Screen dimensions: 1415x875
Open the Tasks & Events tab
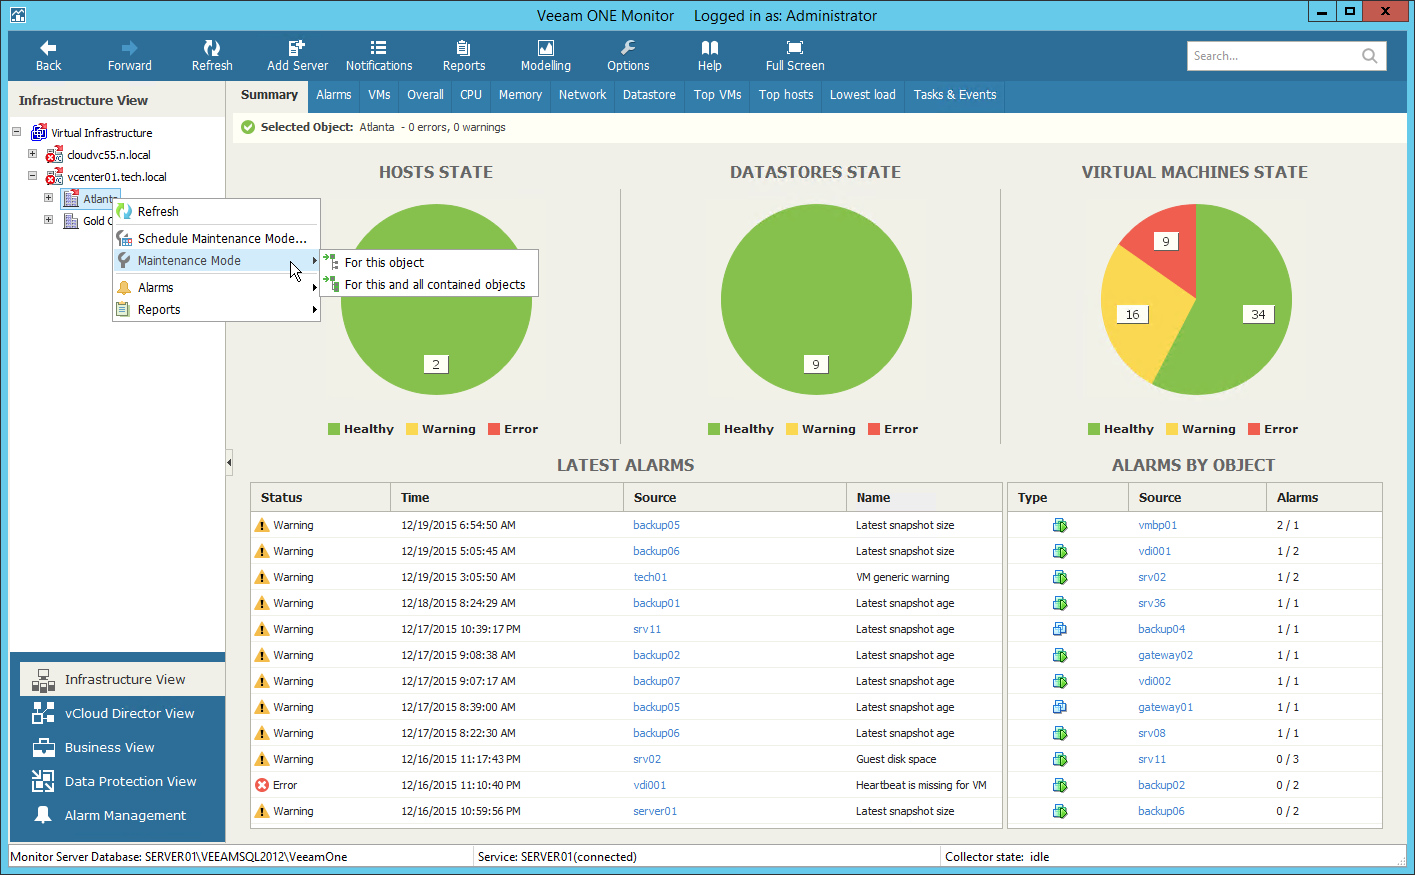955,95
